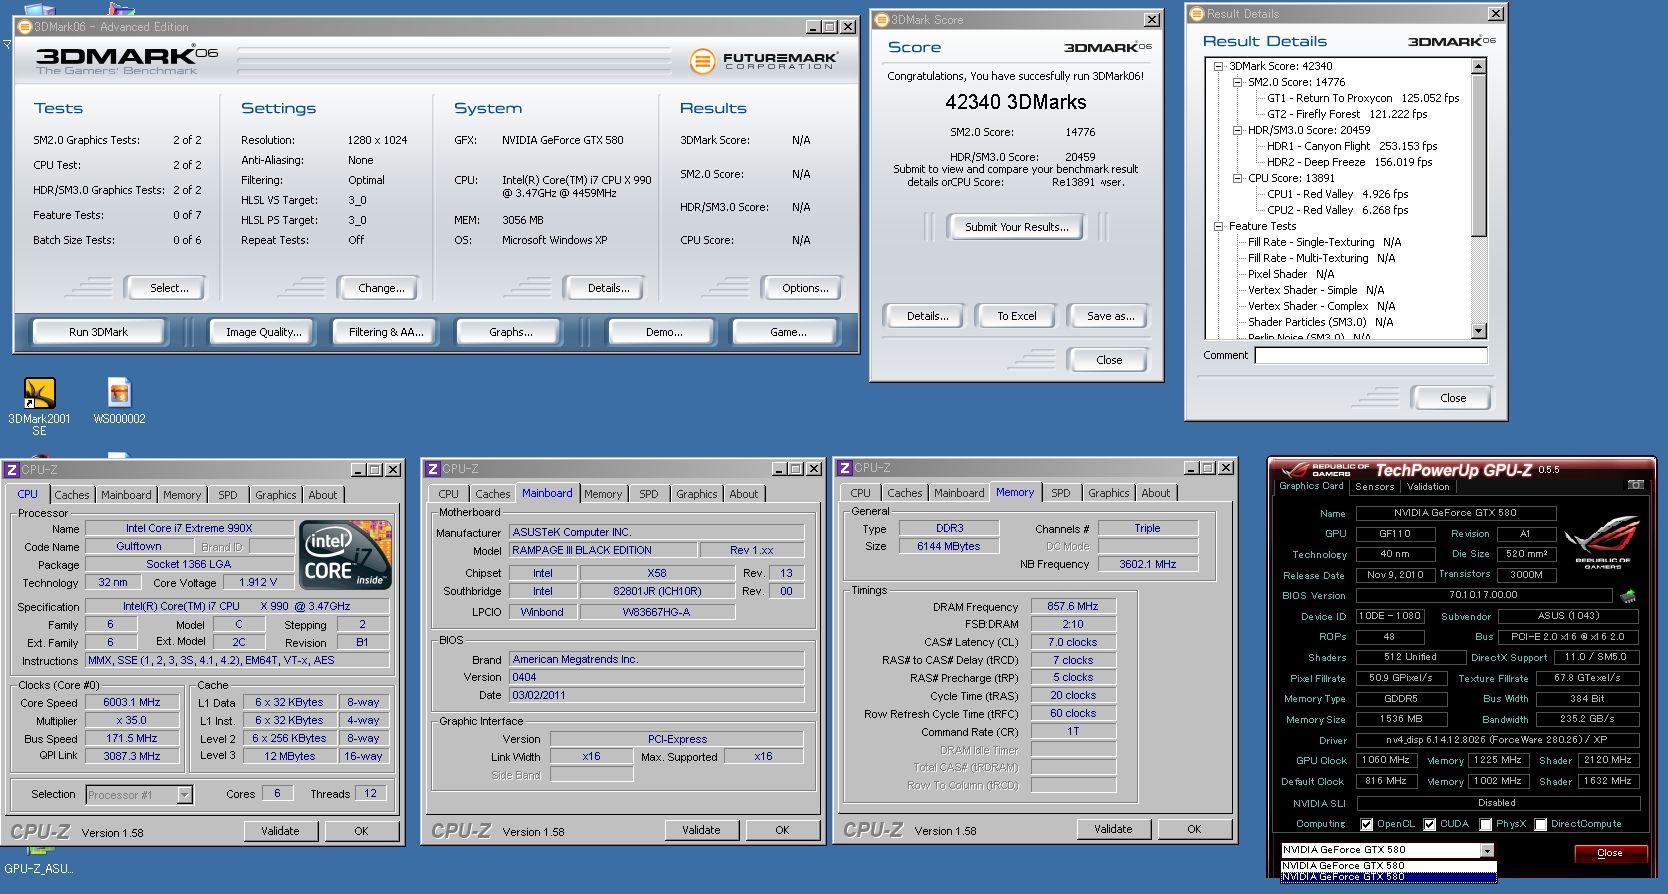Switch to the Sensors tab in GPU-Z
1668x894 pixels.
click(x=1374, y=487)
